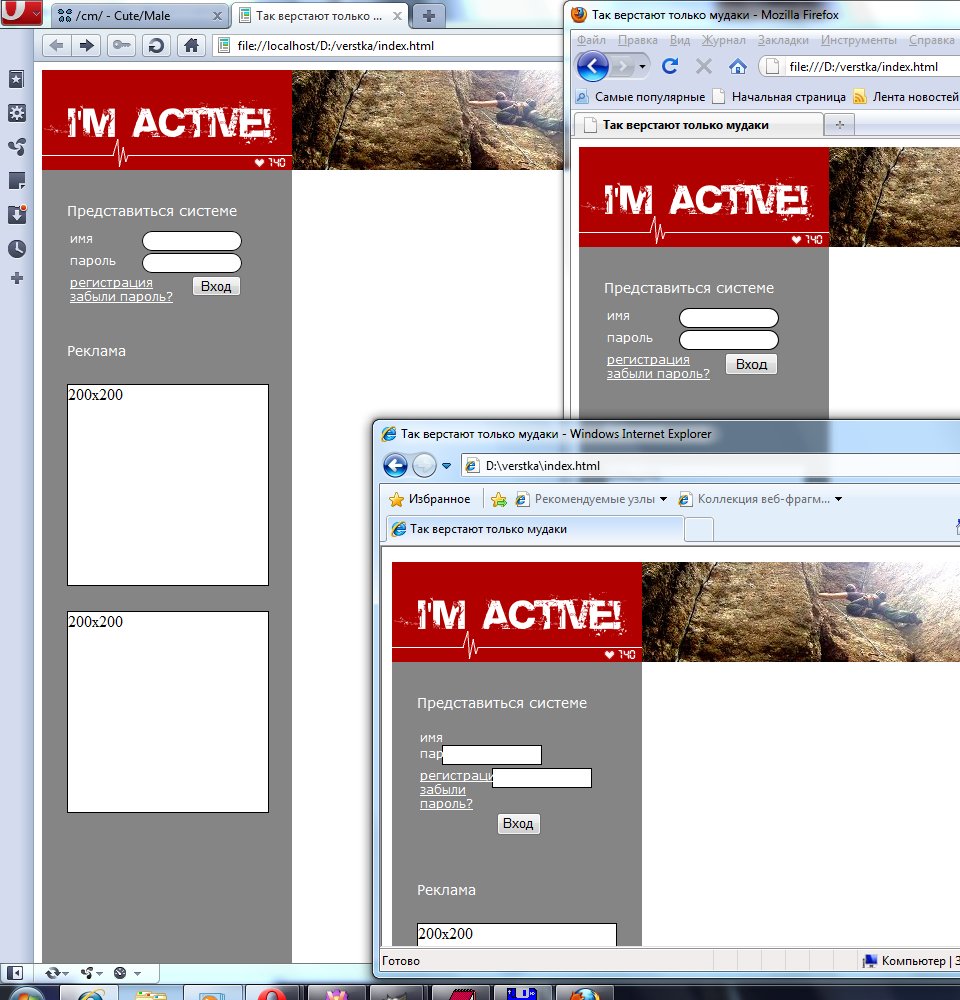Open the Инструменты menu in Firefox

point(859,40)
